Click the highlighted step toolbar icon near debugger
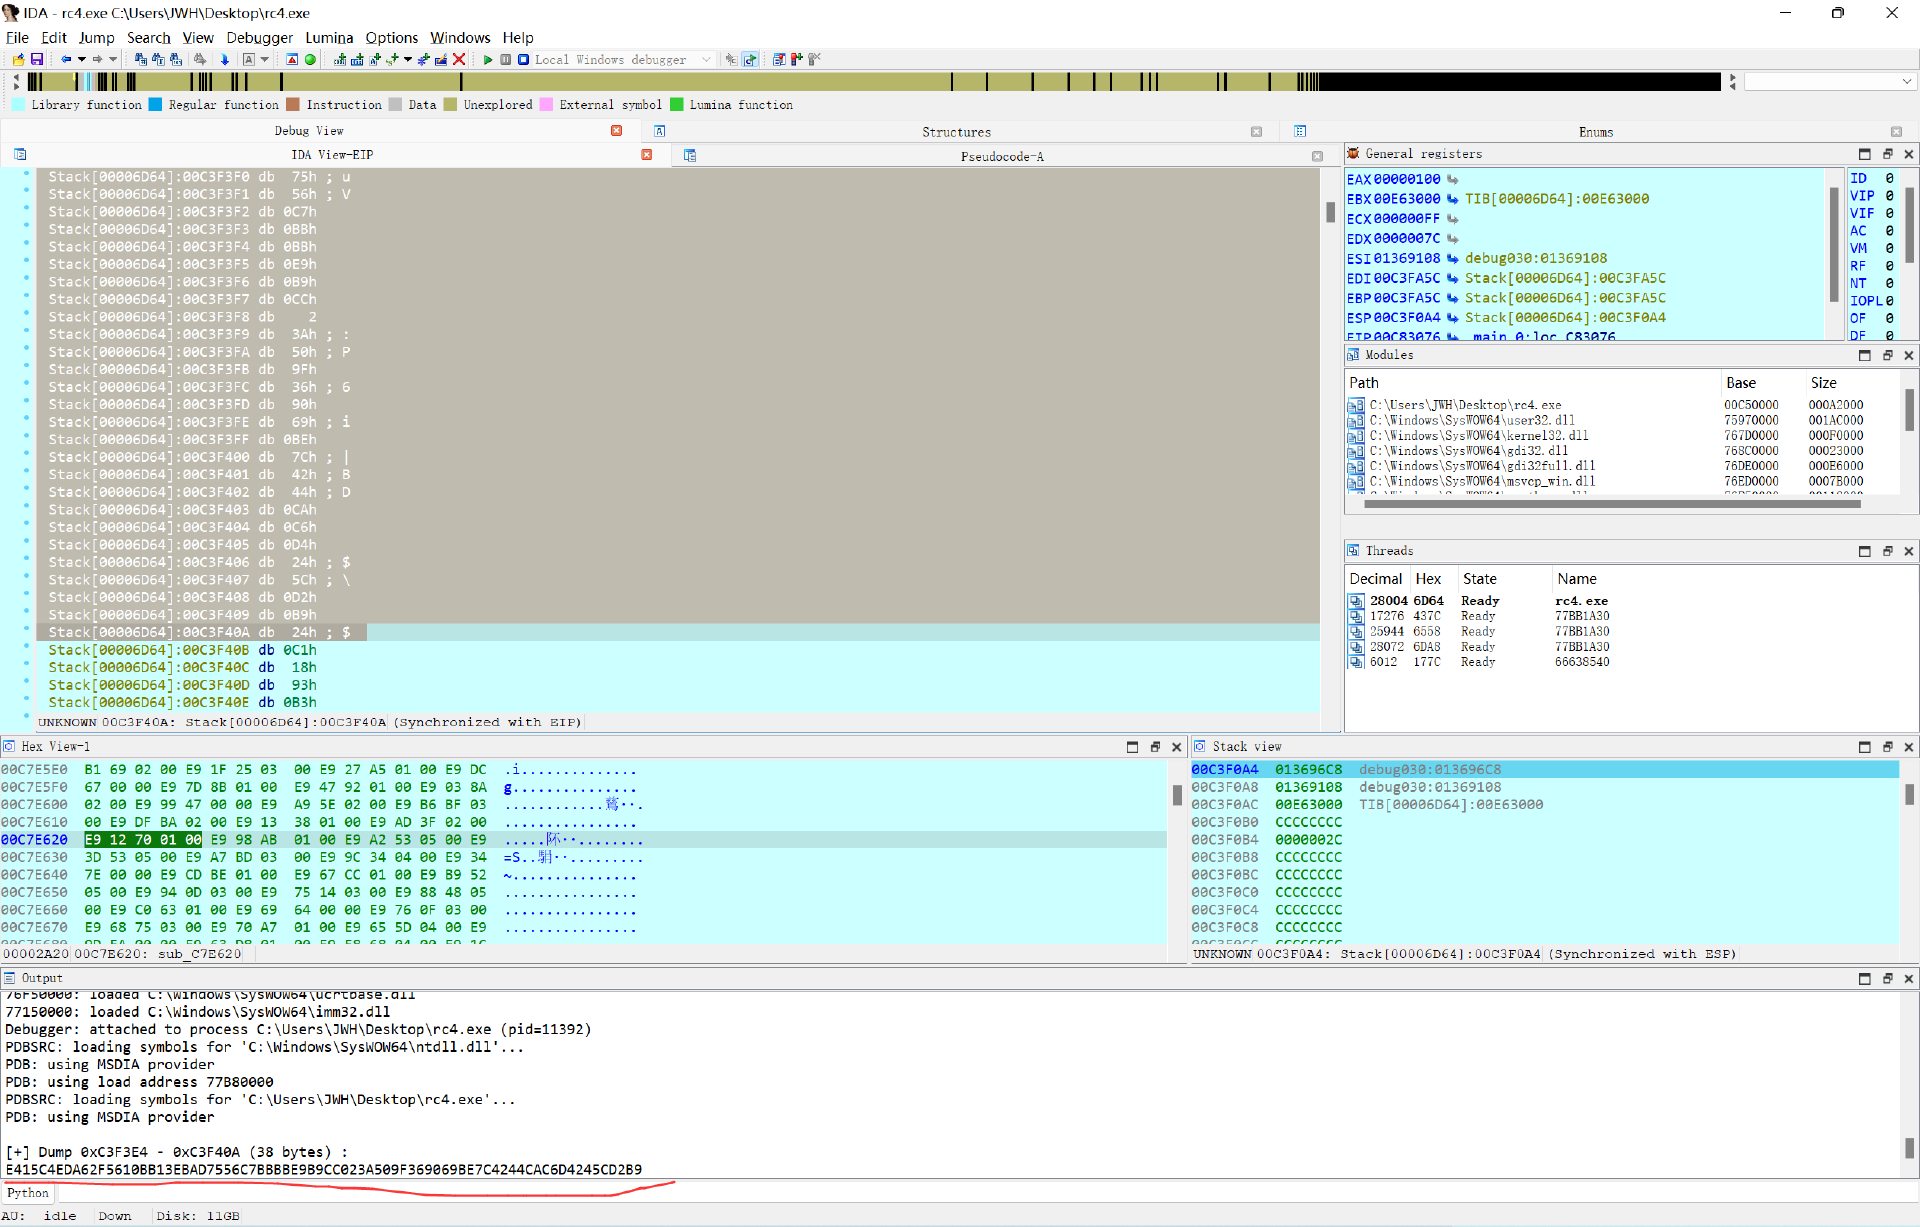This screenshot has height=1227, width=1920. 750,60
